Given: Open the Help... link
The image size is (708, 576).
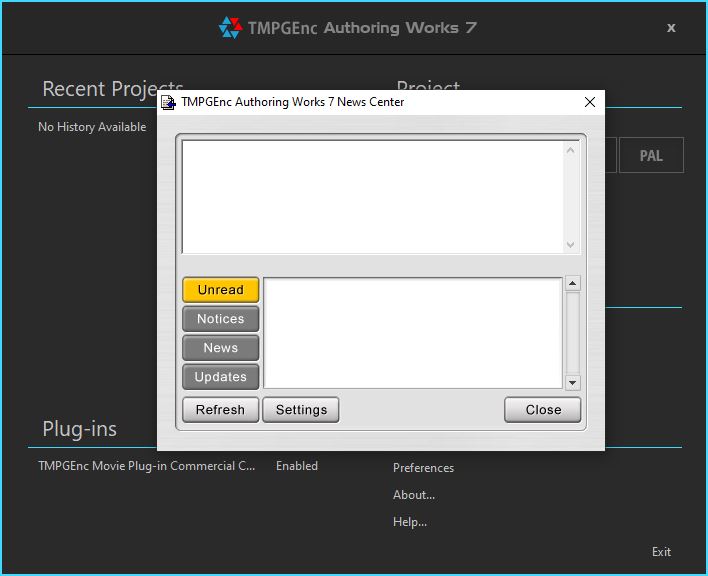Looking at the screenshot, I should coord(410,522).
